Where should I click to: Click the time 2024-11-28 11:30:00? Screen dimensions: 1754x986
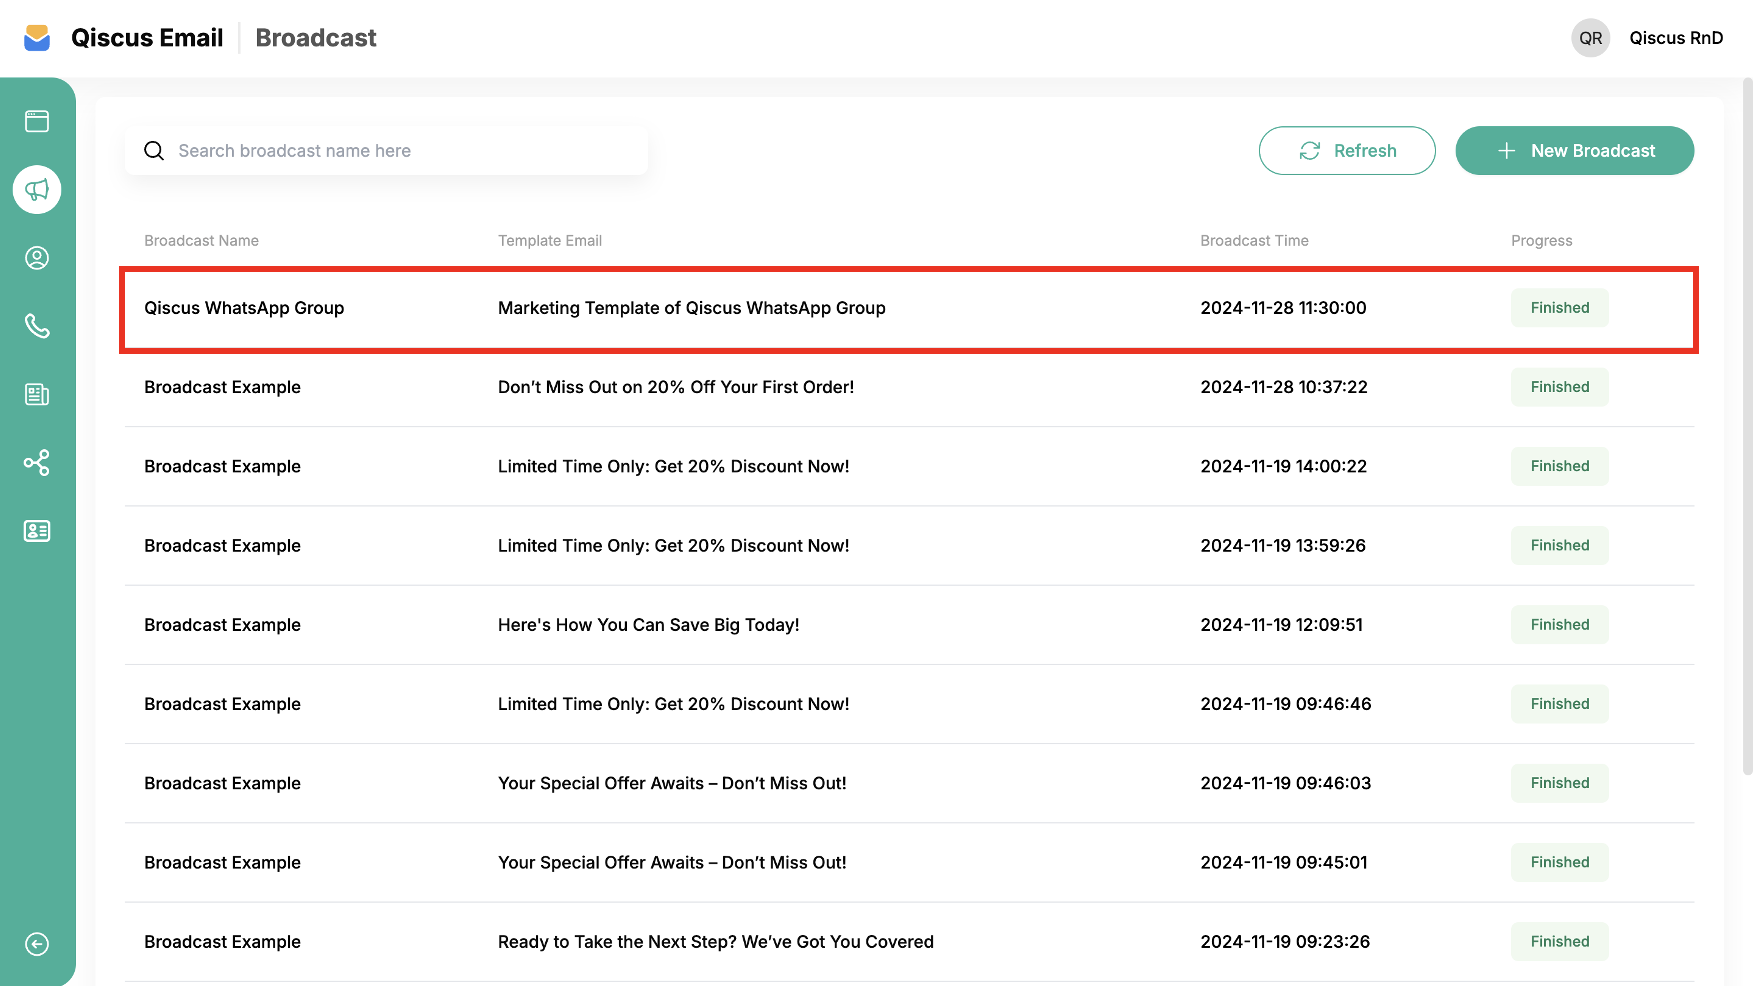coord(1283,308)
